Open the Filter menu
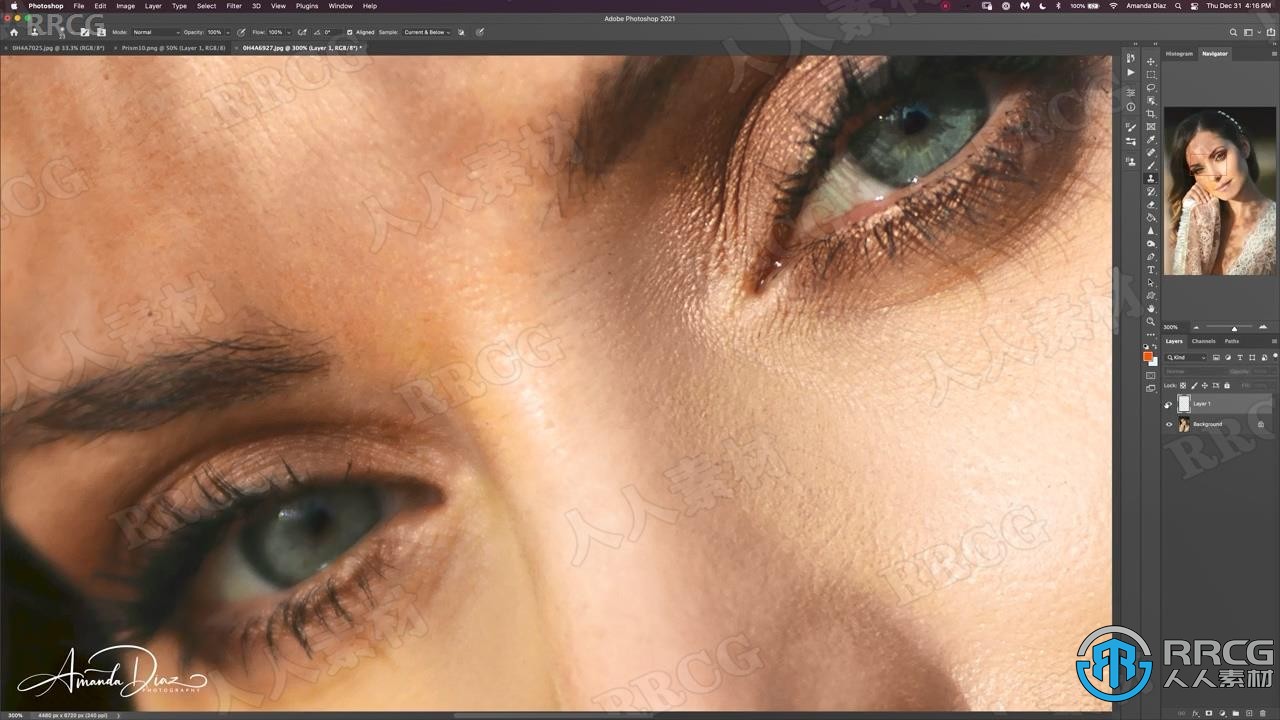The image size is (1280, 720). point(234,6)
